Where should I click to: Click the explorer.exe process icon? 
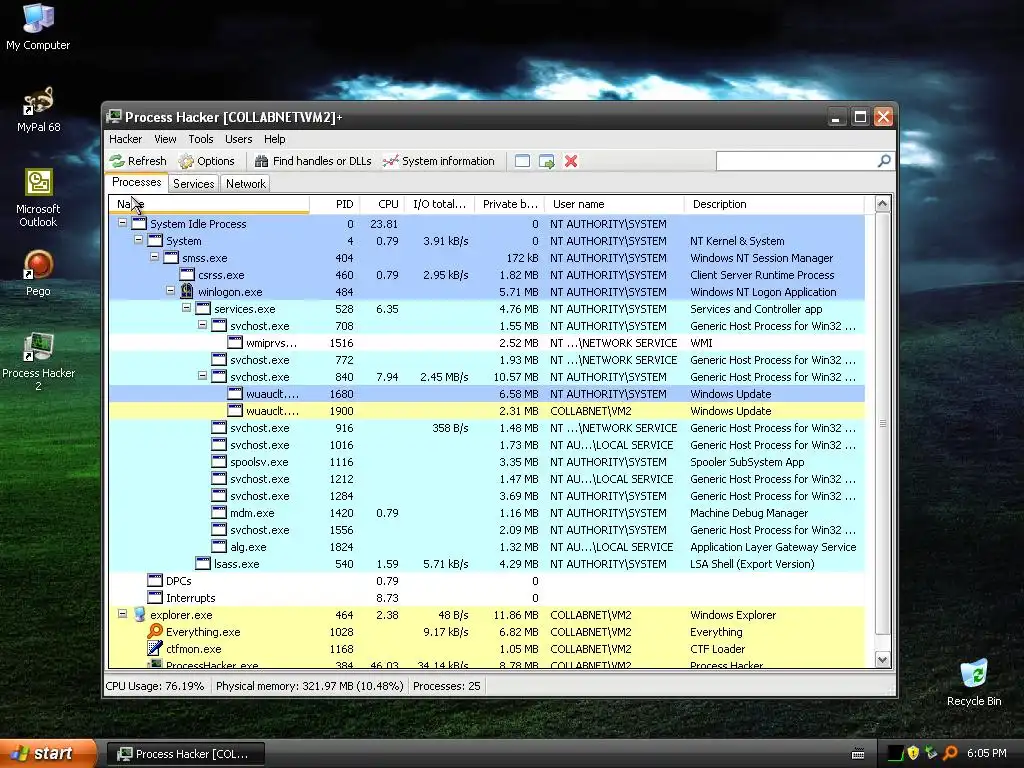pos(139,615)
